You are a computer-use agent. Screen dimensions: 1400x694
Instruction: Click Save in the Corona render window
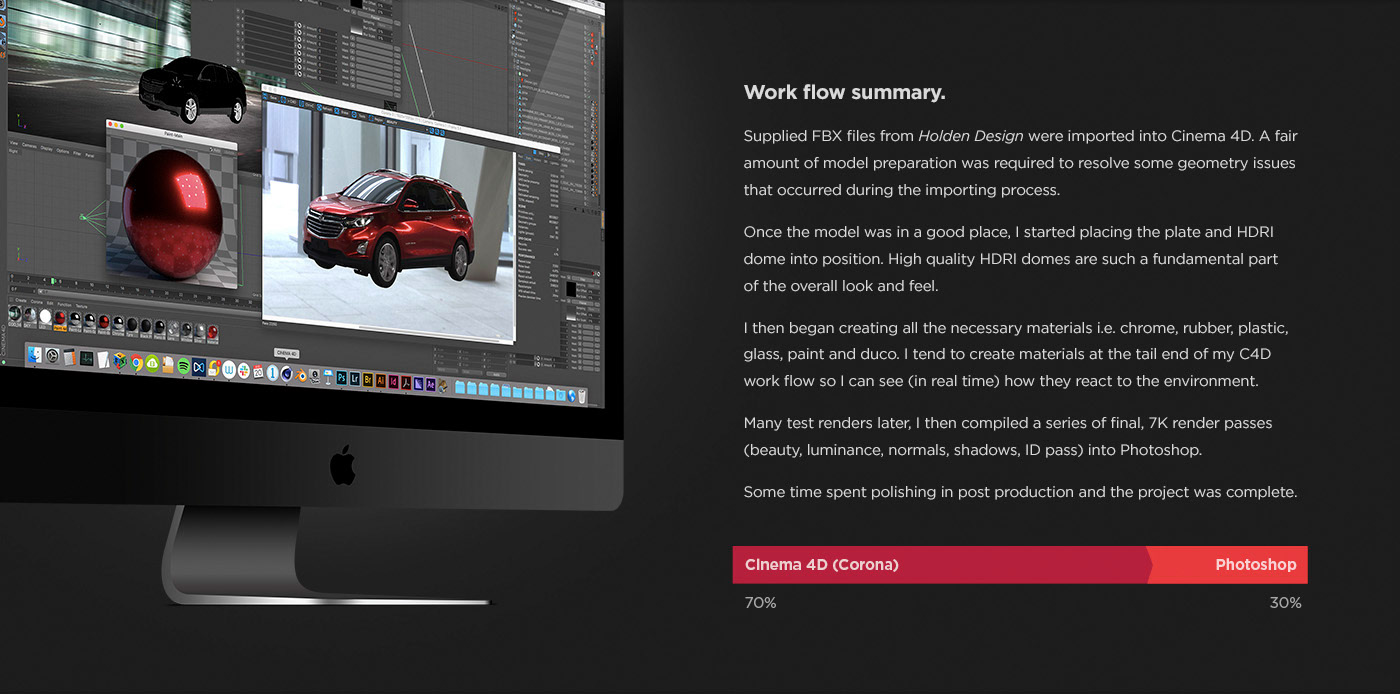coord(271,98)
